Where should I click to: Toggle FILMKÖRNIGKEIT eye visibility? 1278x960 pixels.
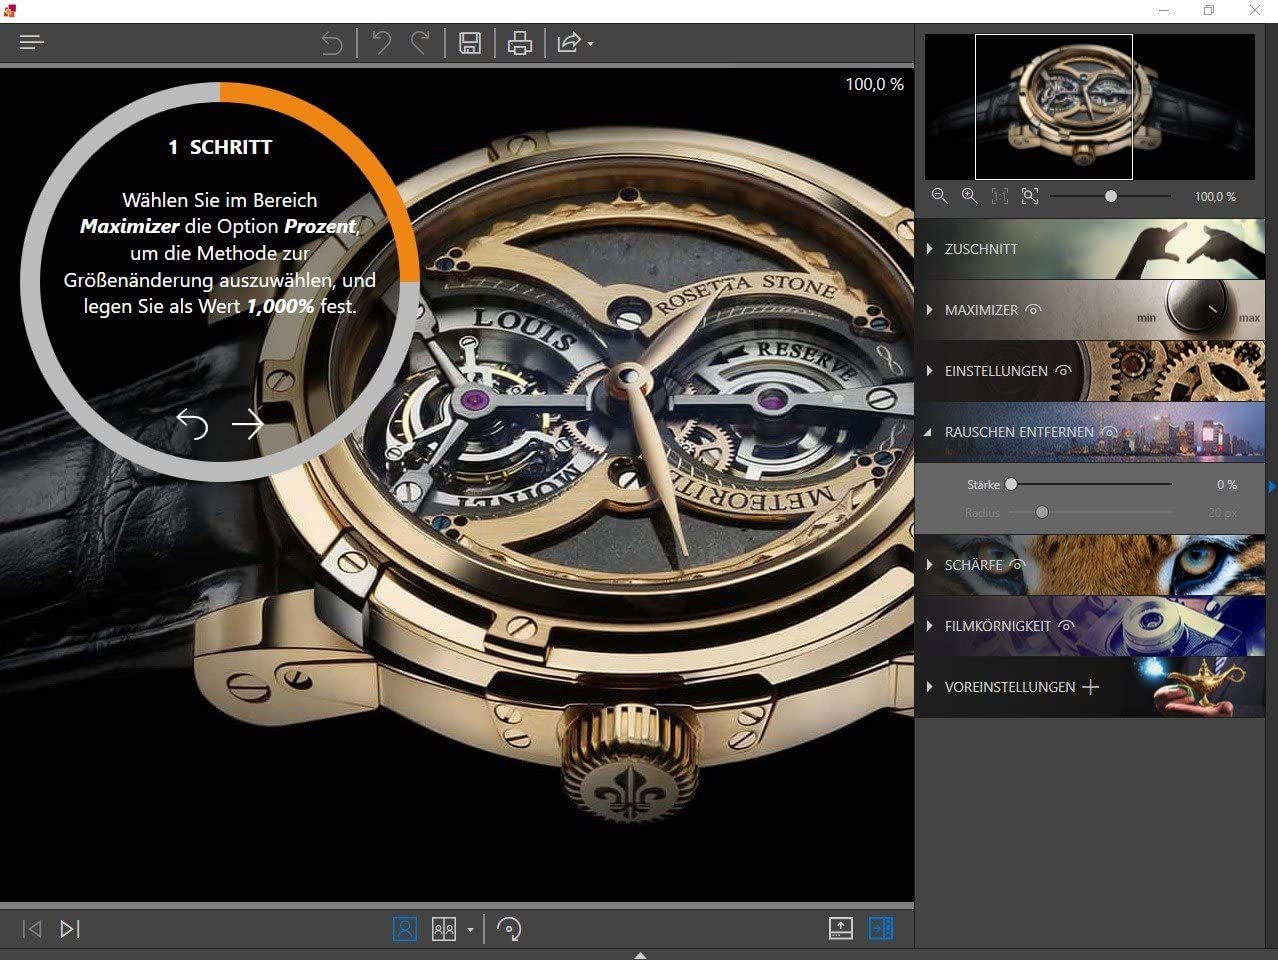(x=1066, y=626)
